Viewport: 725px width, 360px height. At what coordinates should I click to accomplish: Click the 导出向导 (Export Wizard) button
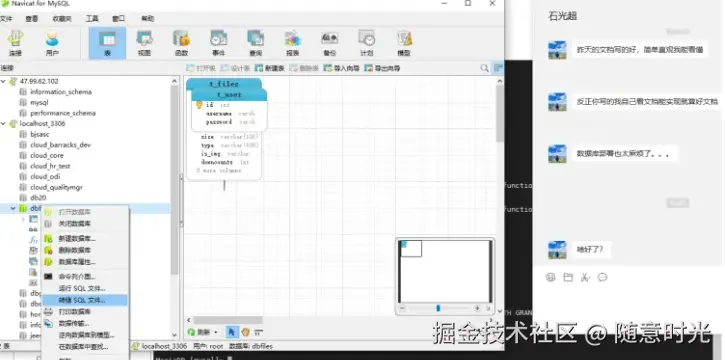(x=382, y=68)
